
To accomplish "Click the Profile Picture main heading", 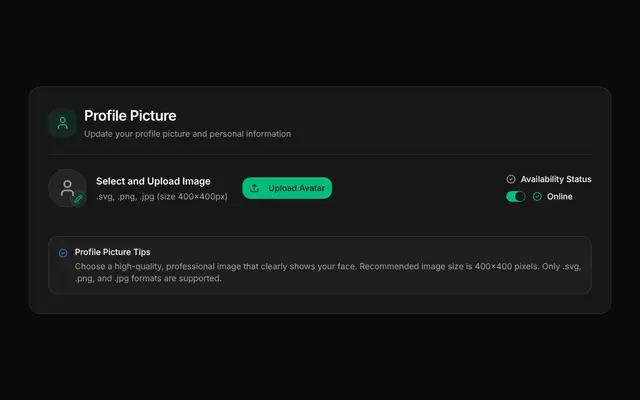I will [x=130, y=116].
